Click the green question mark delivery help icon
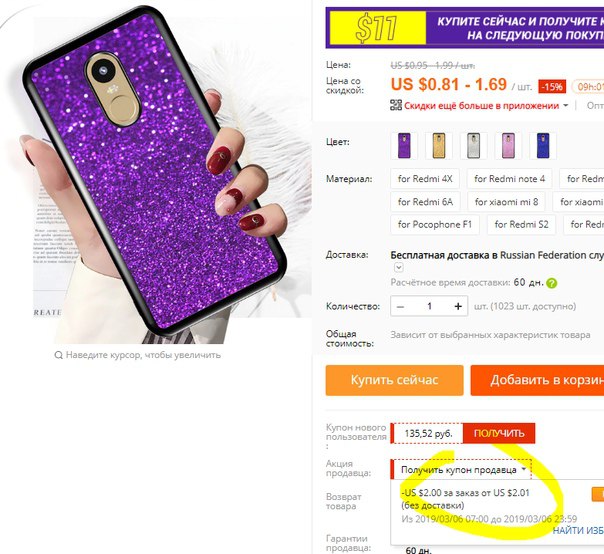 tap(552, 283)
